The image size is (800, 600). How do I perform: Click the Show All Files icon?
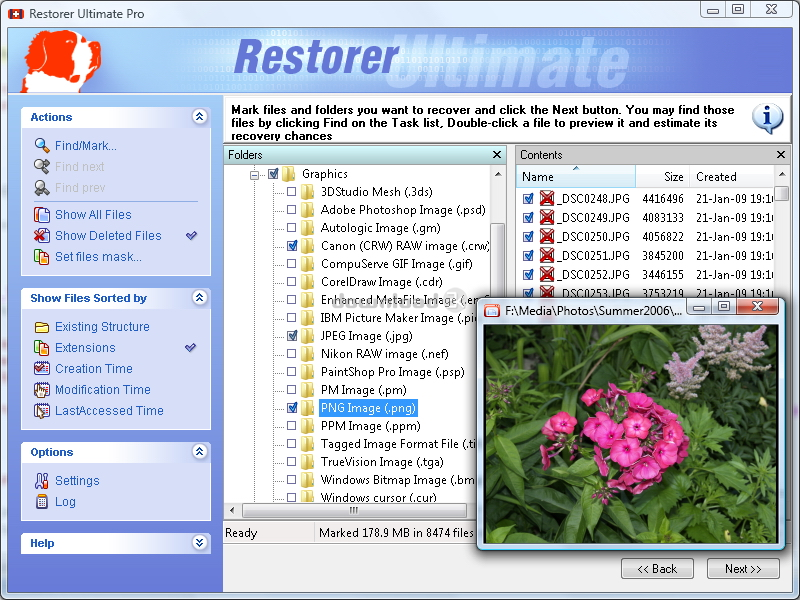(42, 215)
